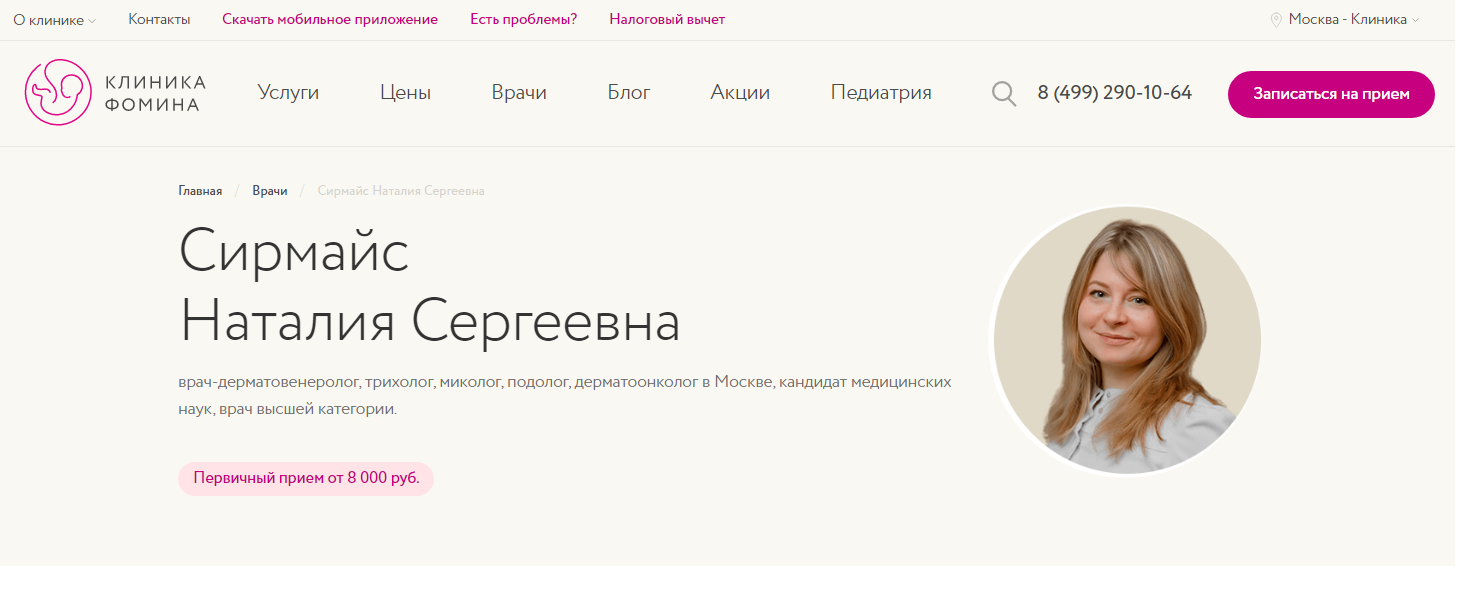Expand the О клинике dropdown
The height and width of the screenshot is (604, 1473).
pos(54,20)
